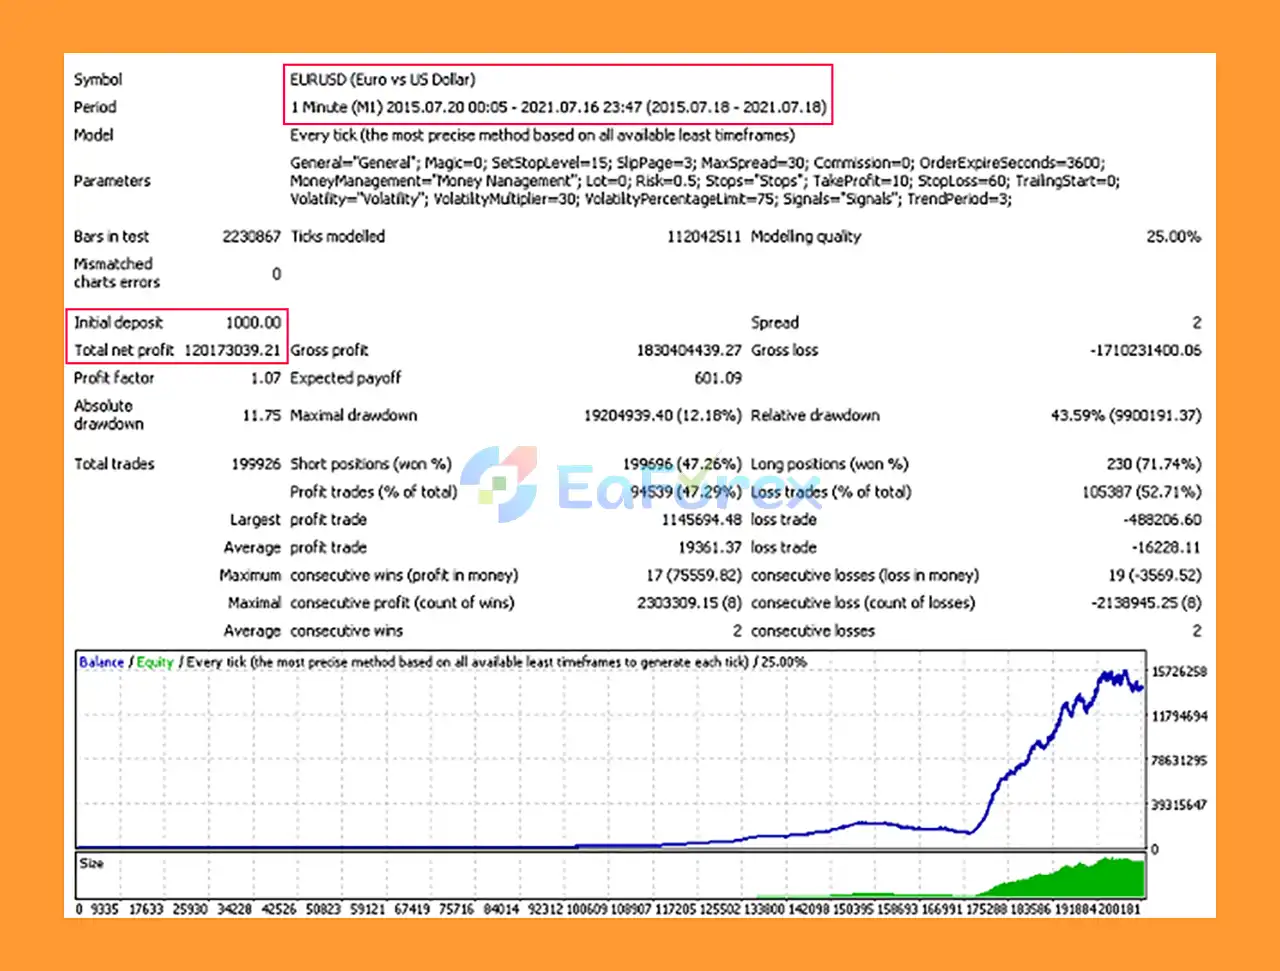Click the Initial deposit value 1000.00
Image resolution: width=1280 pixels, height=971 pixels.
(x=253, y=322)
